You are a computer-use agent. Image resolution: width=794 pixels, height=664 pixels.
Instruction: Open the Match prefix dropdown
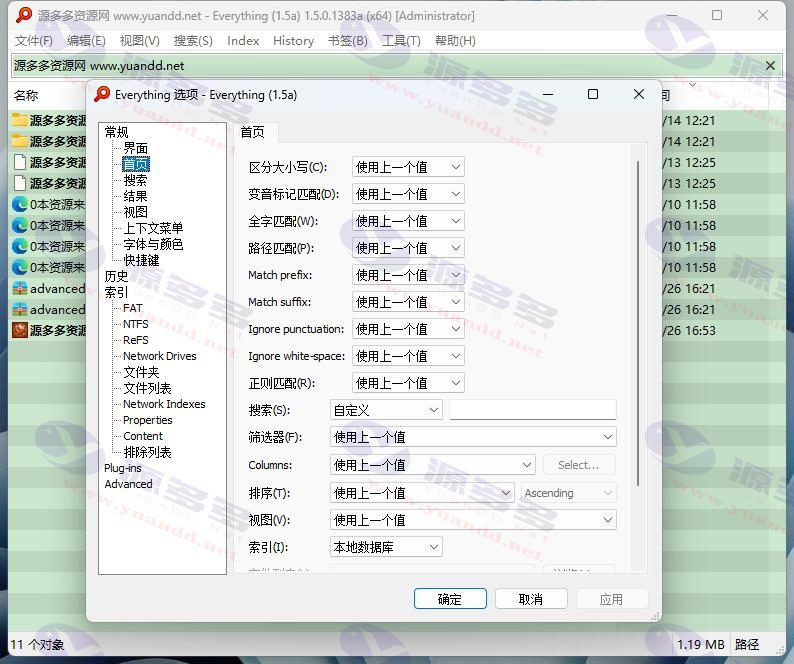pos(408,275)
